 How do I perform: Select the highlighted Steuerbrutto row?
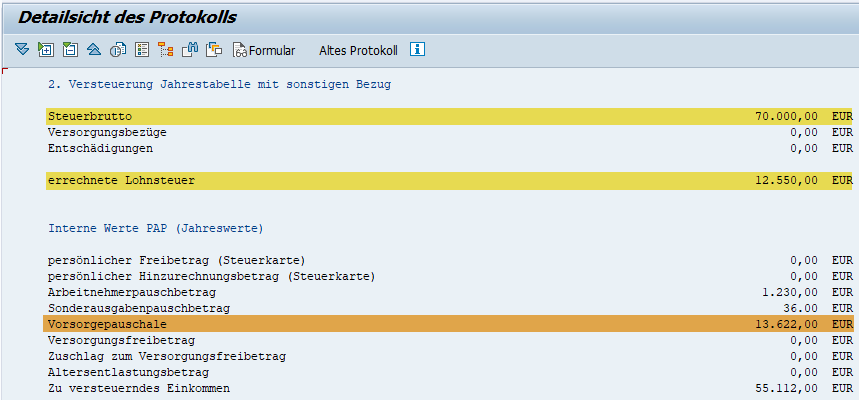pos(449,117)
